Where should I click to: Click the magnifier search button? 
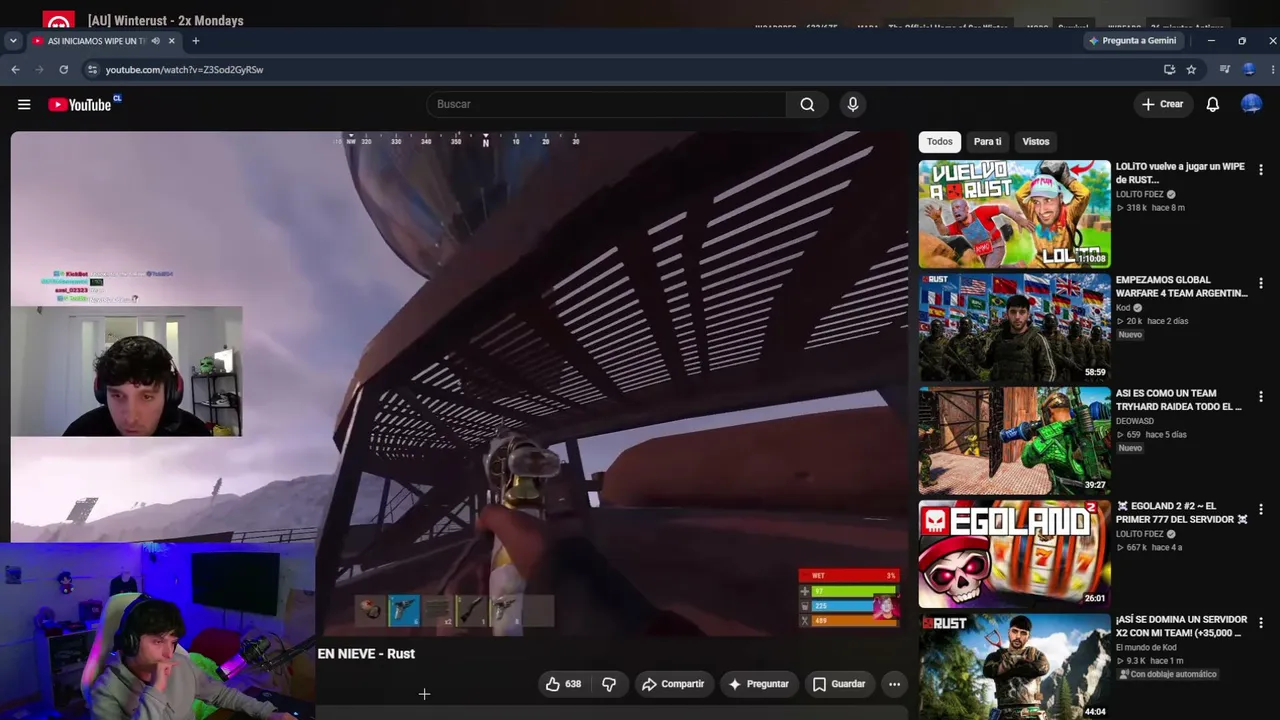click(x=807, y=104)
